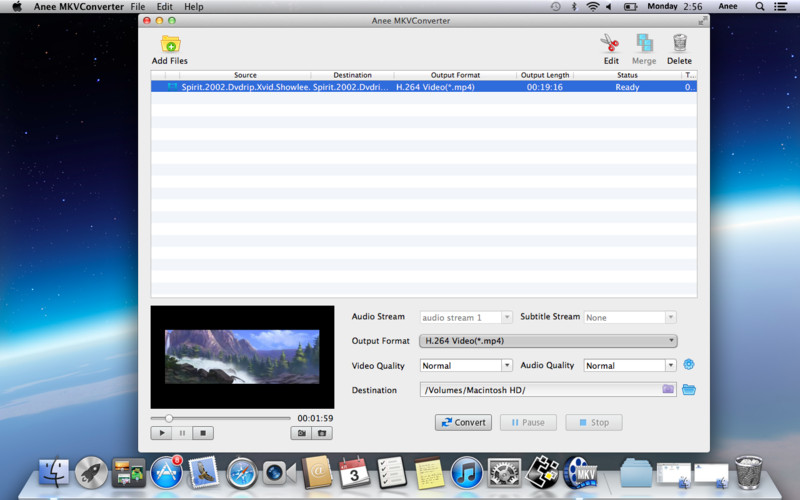Open Spotlight search magnifier

pos(760,7)
